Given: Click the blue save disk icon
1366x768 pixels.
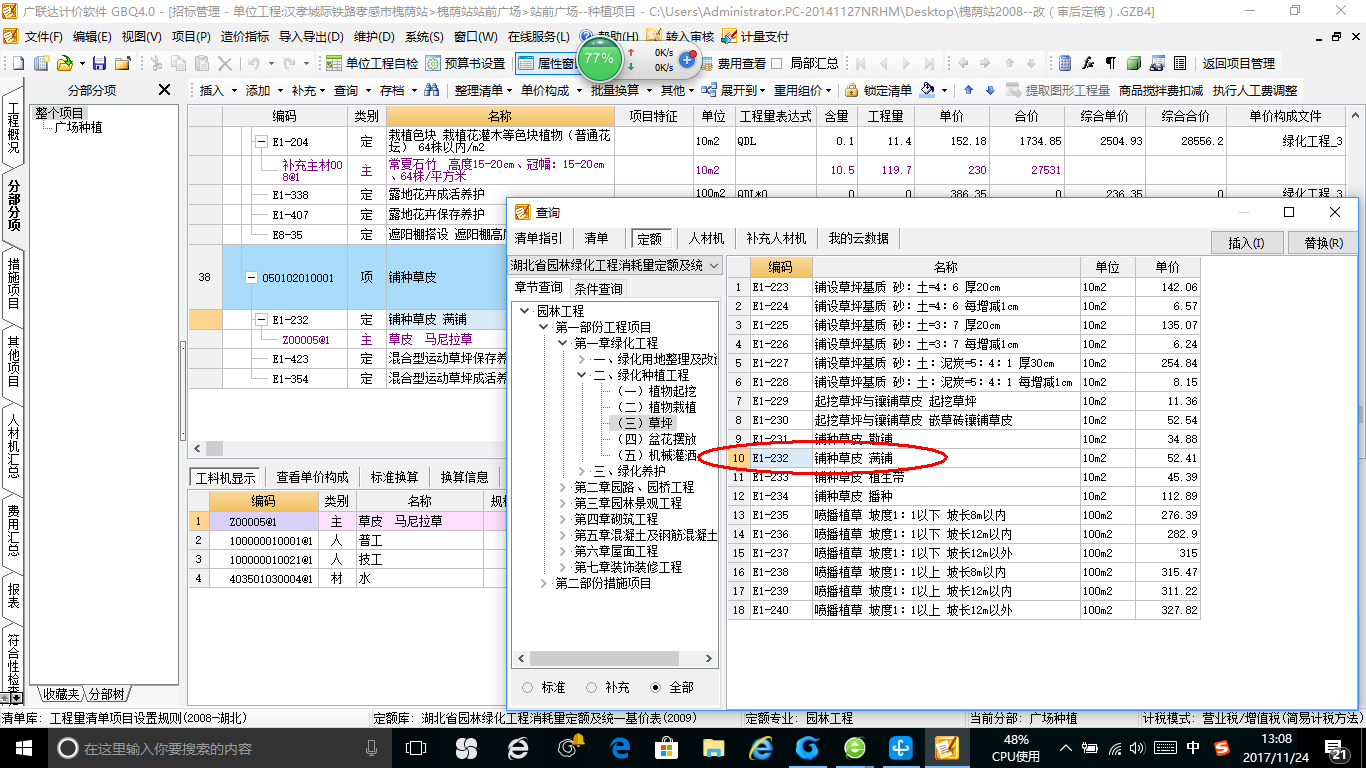Looking at the screenshot, I should coord(101,63).
